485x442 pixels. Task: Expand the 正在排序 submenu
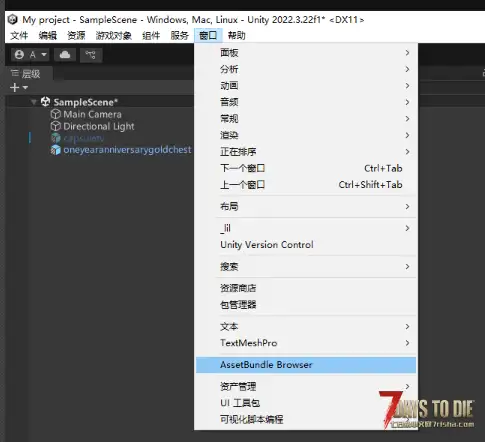[306, 152]
